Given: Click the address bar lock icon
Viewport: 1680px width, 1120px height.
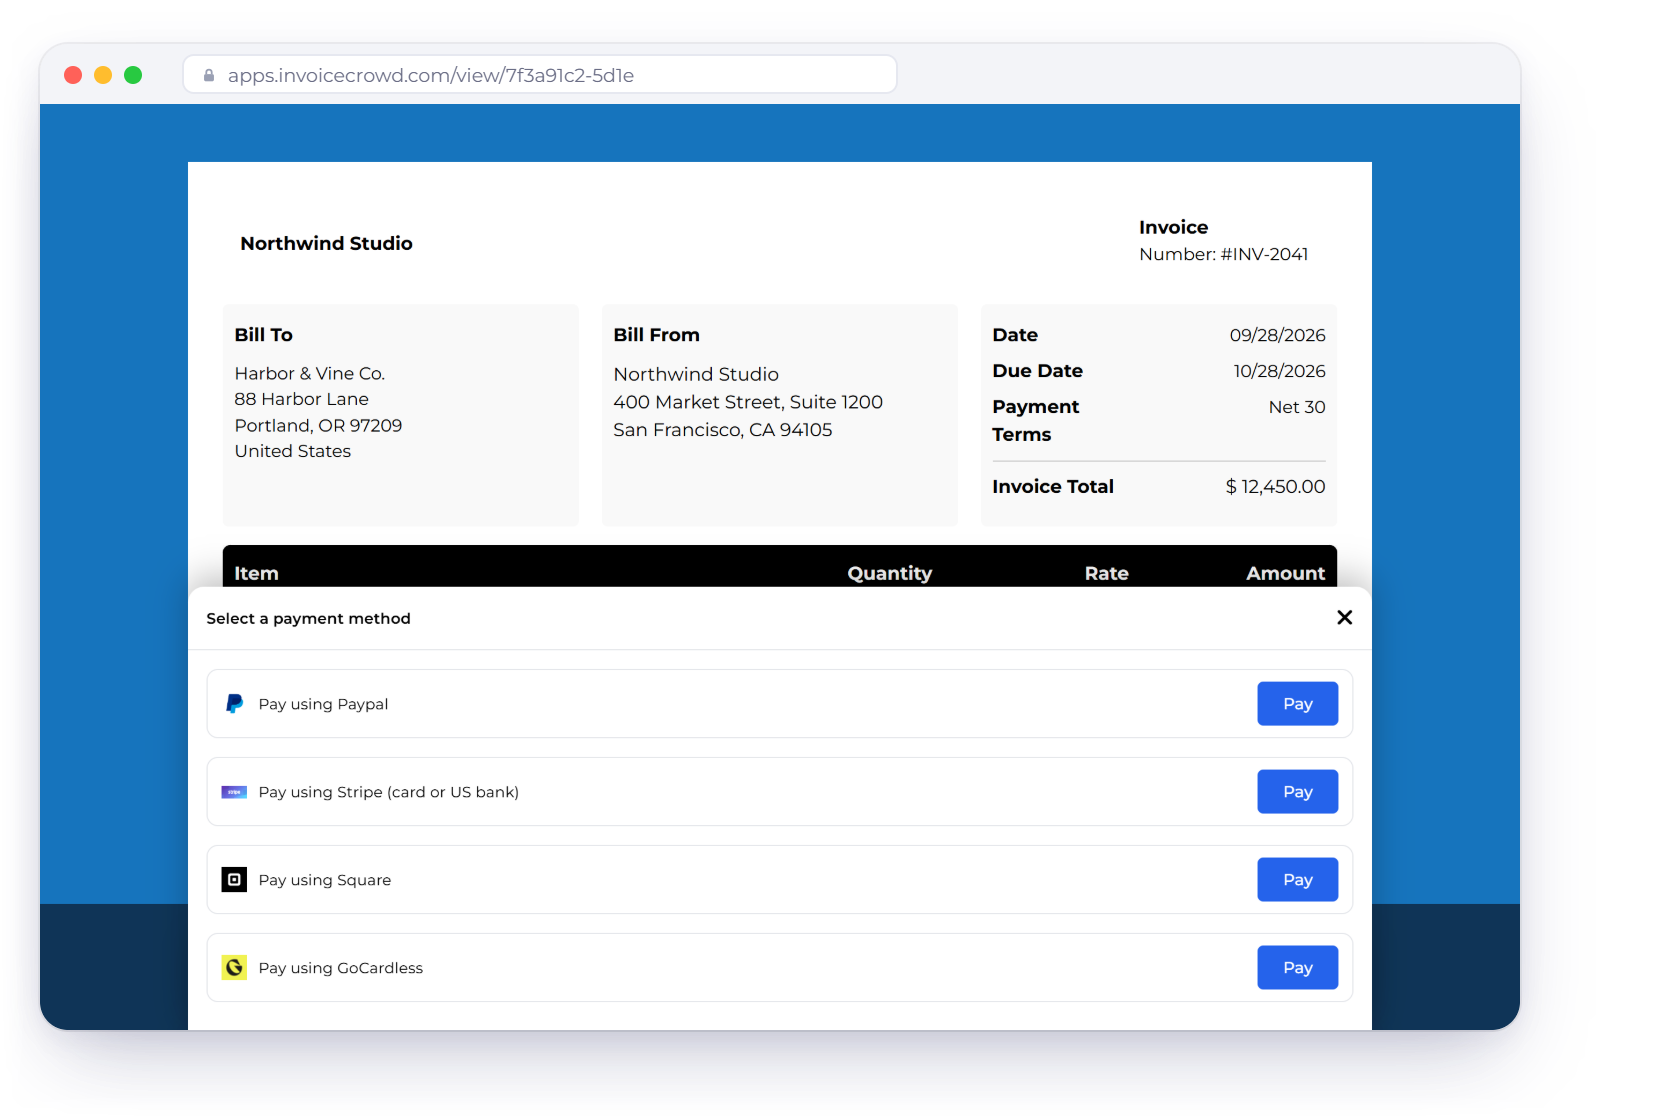Looking at the screenshot, I should [x=209, y=75].
